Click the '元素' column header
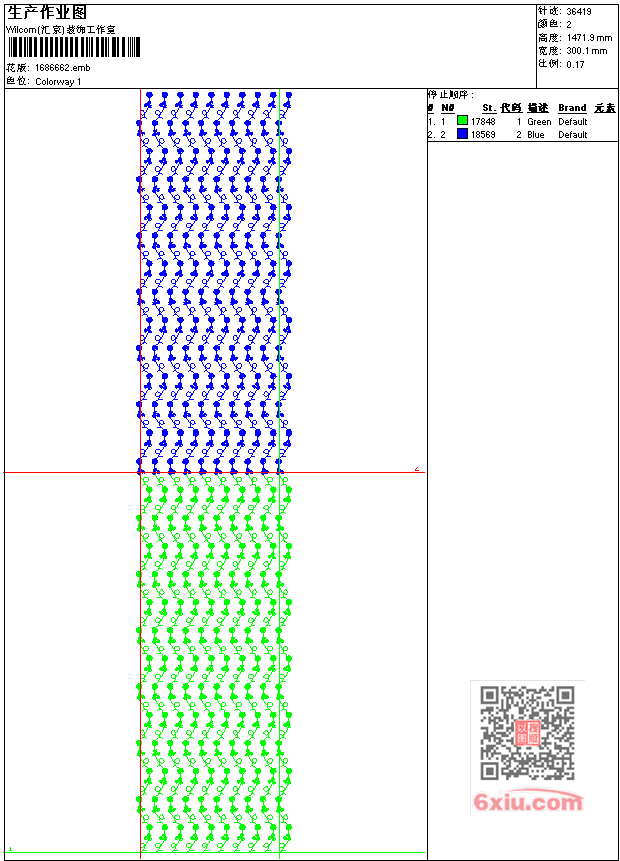Viewport: 620px width, 861px height. (x=605, y=108)
